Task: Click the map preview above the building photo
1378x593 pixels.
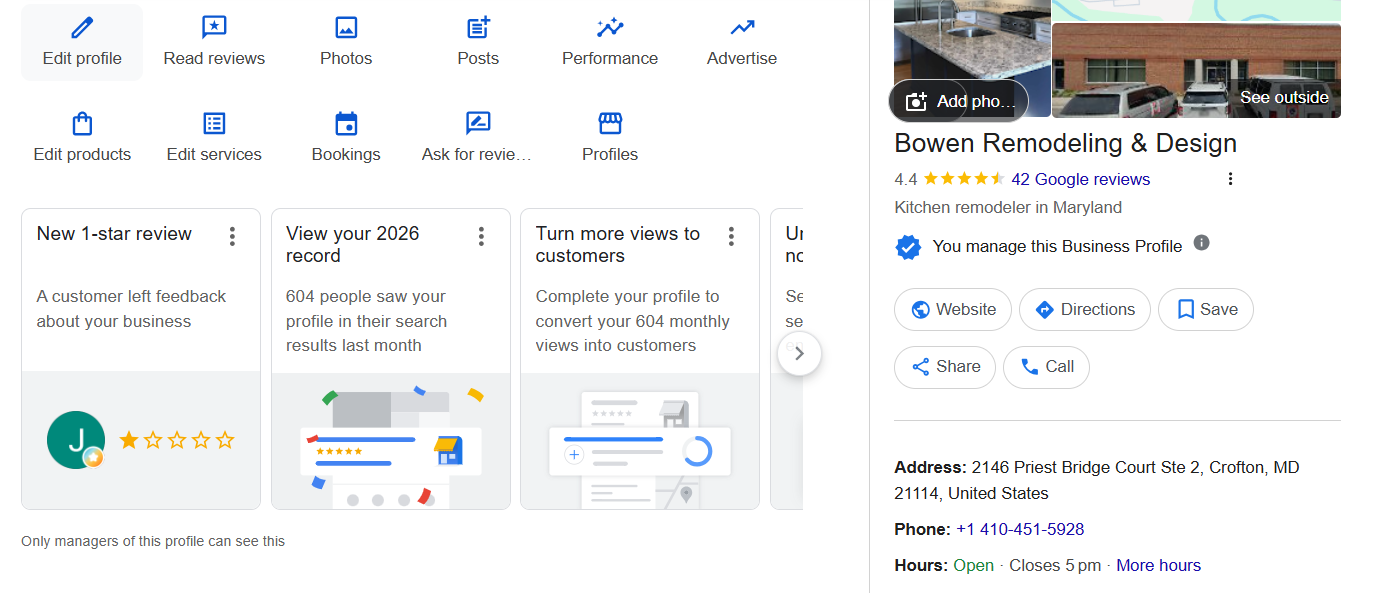Action: (x=1196, y=10)
